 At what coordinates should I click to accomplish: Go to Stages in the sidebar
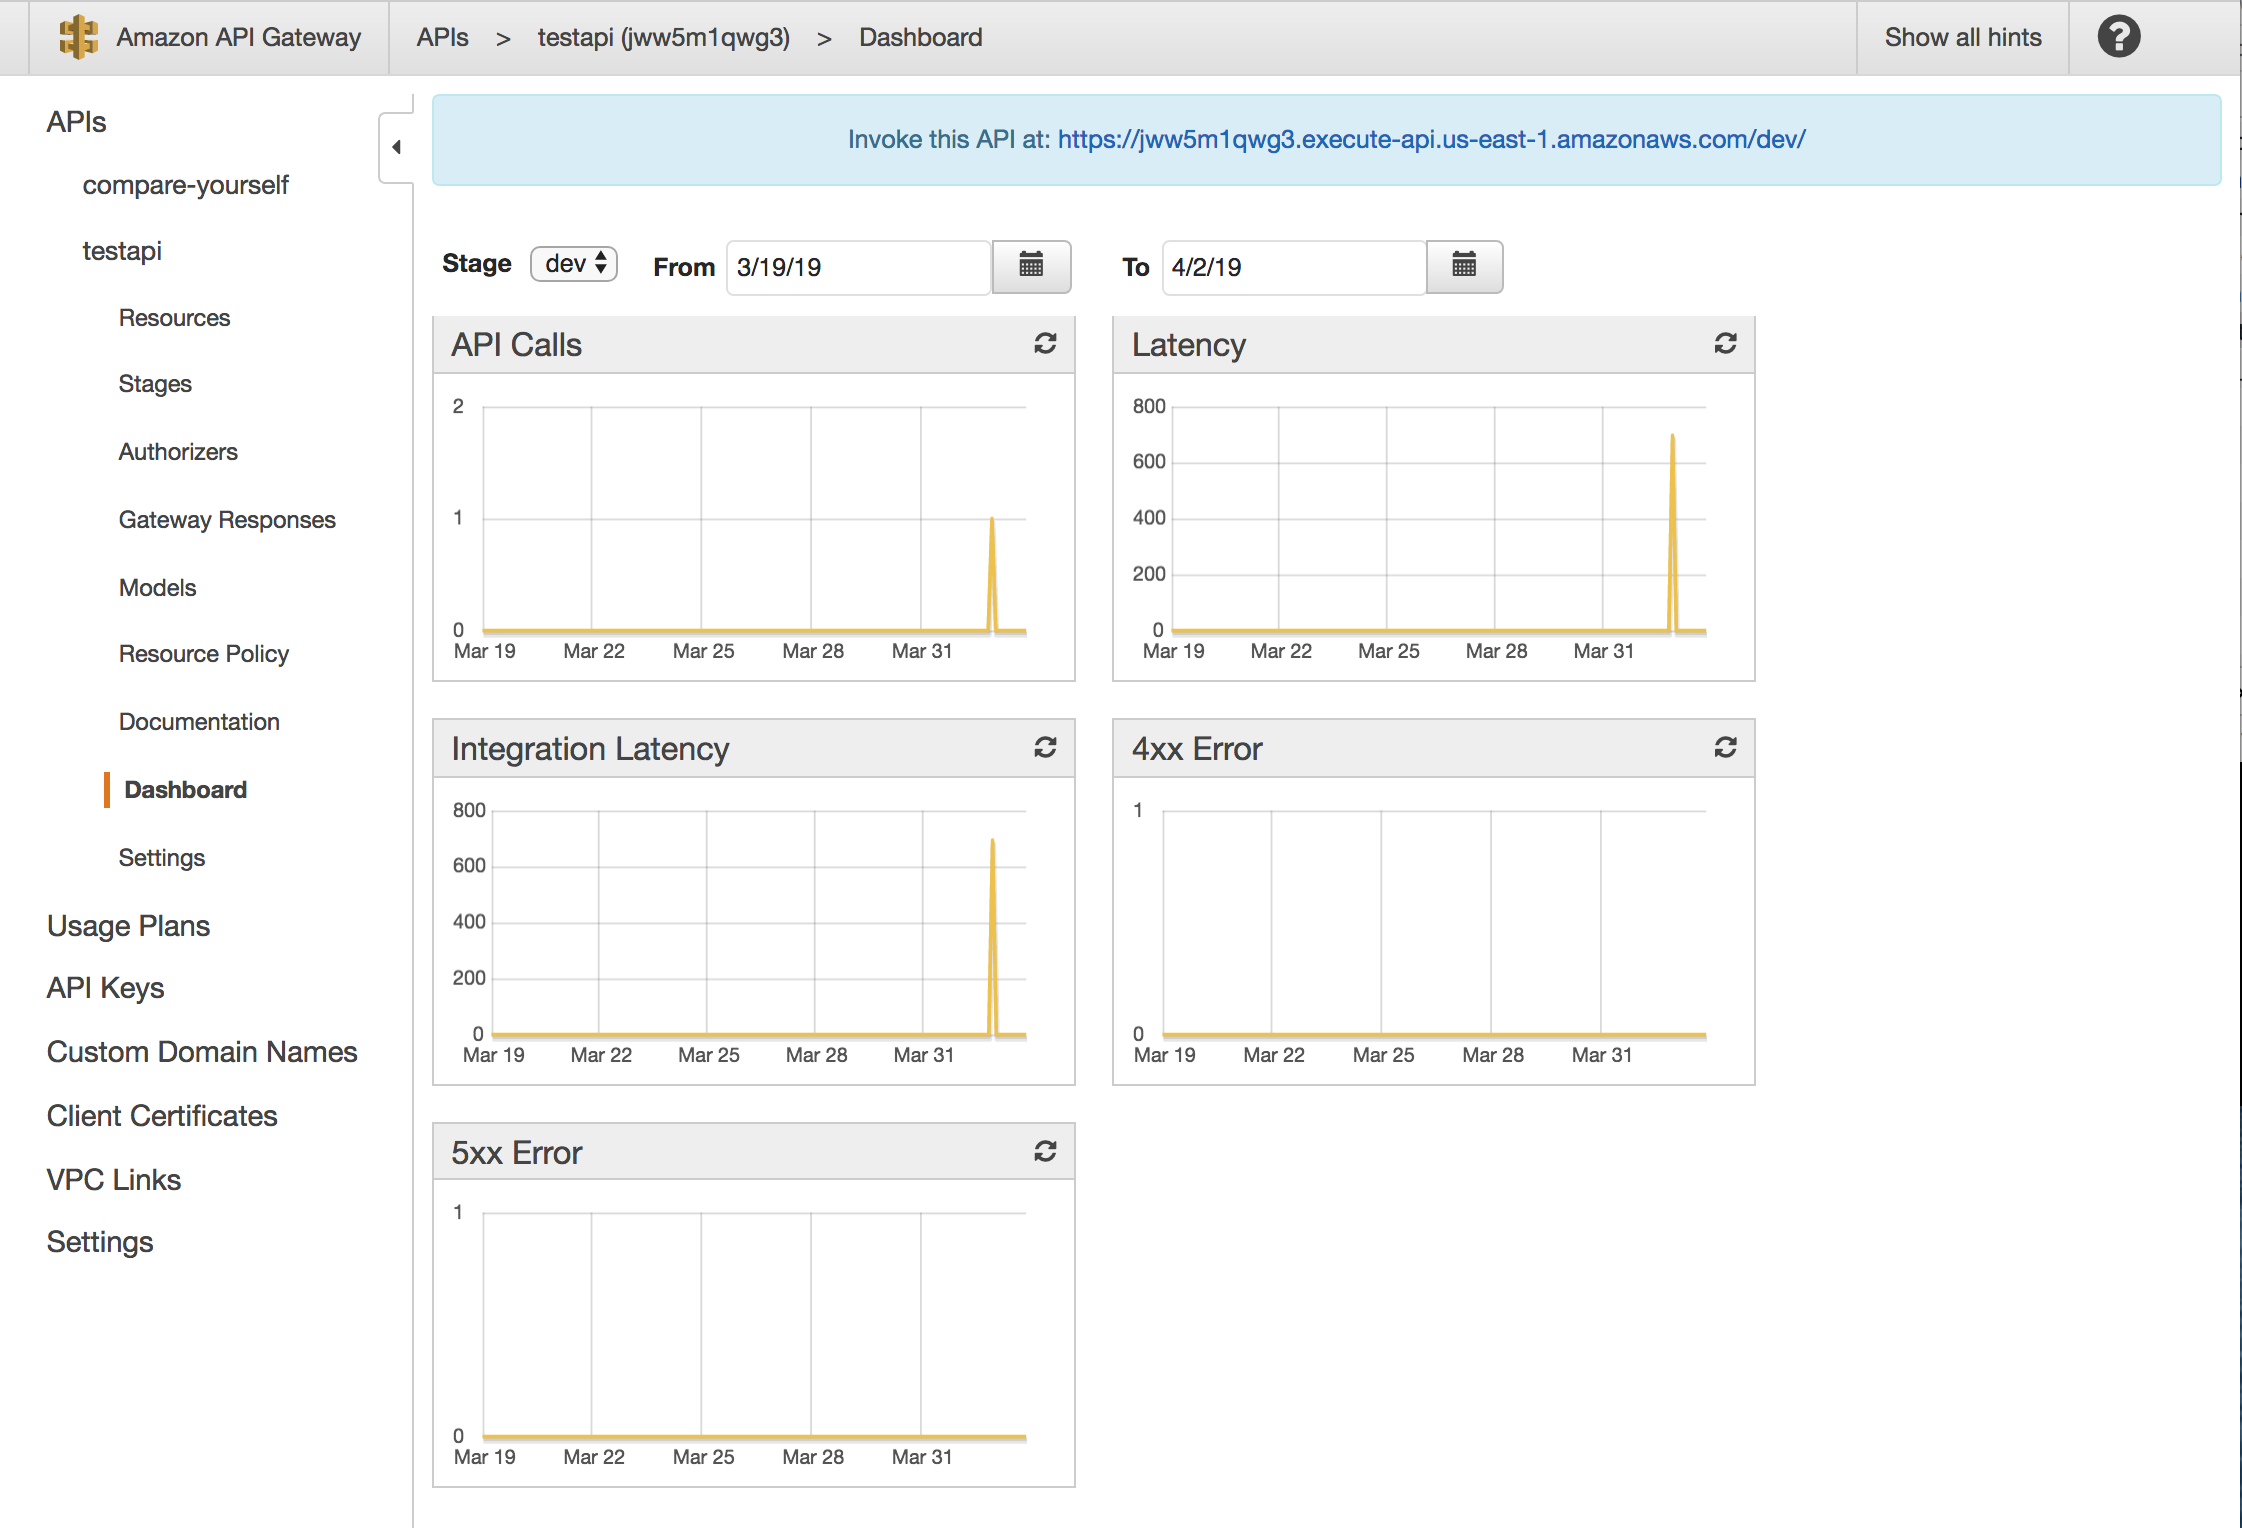[155, 384]
